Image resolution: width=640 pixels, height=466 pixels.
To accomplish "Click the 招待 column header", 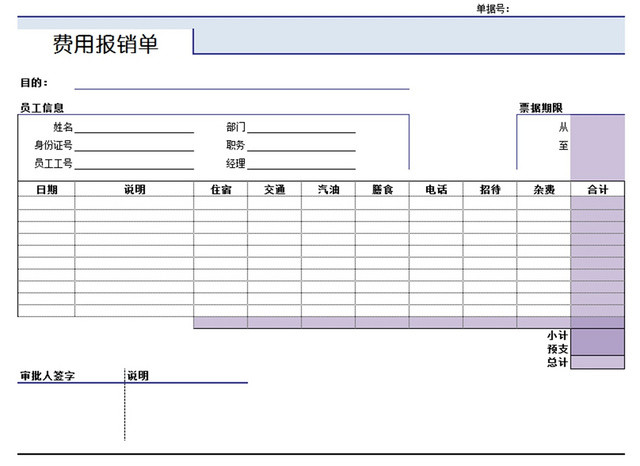I will coord(490,189).
